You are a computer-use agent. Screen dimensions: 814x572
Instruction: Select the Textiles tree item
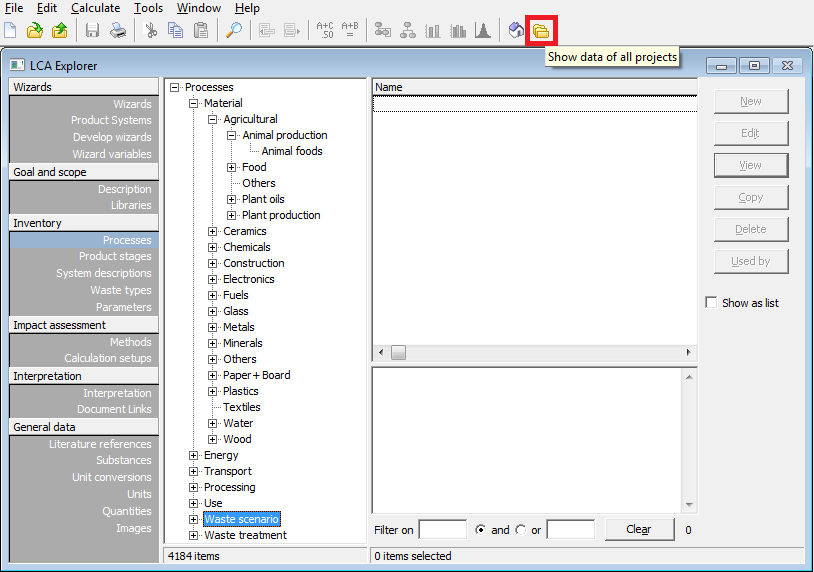[x=241, y=407]
